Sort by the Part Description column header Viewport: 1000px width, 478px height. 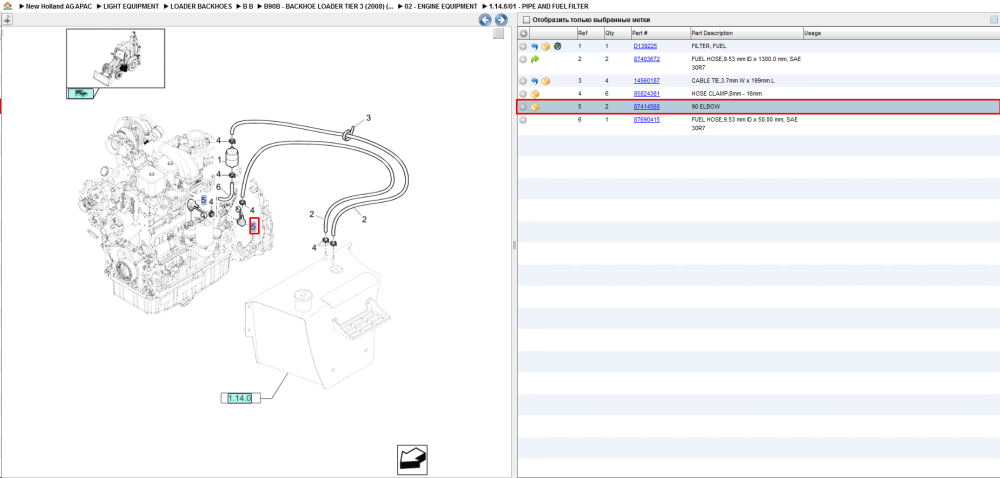click(746, 33)
